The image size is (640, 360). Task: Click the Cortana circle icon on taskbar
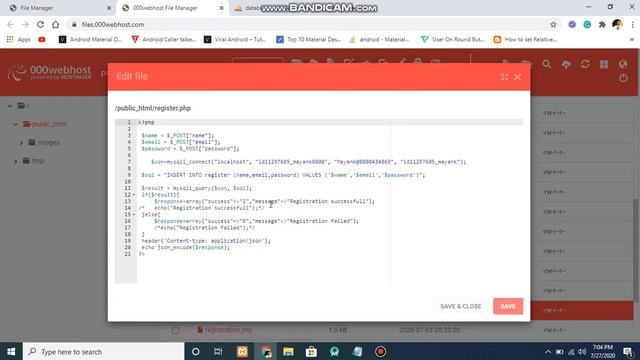click(x=196, y=351)
